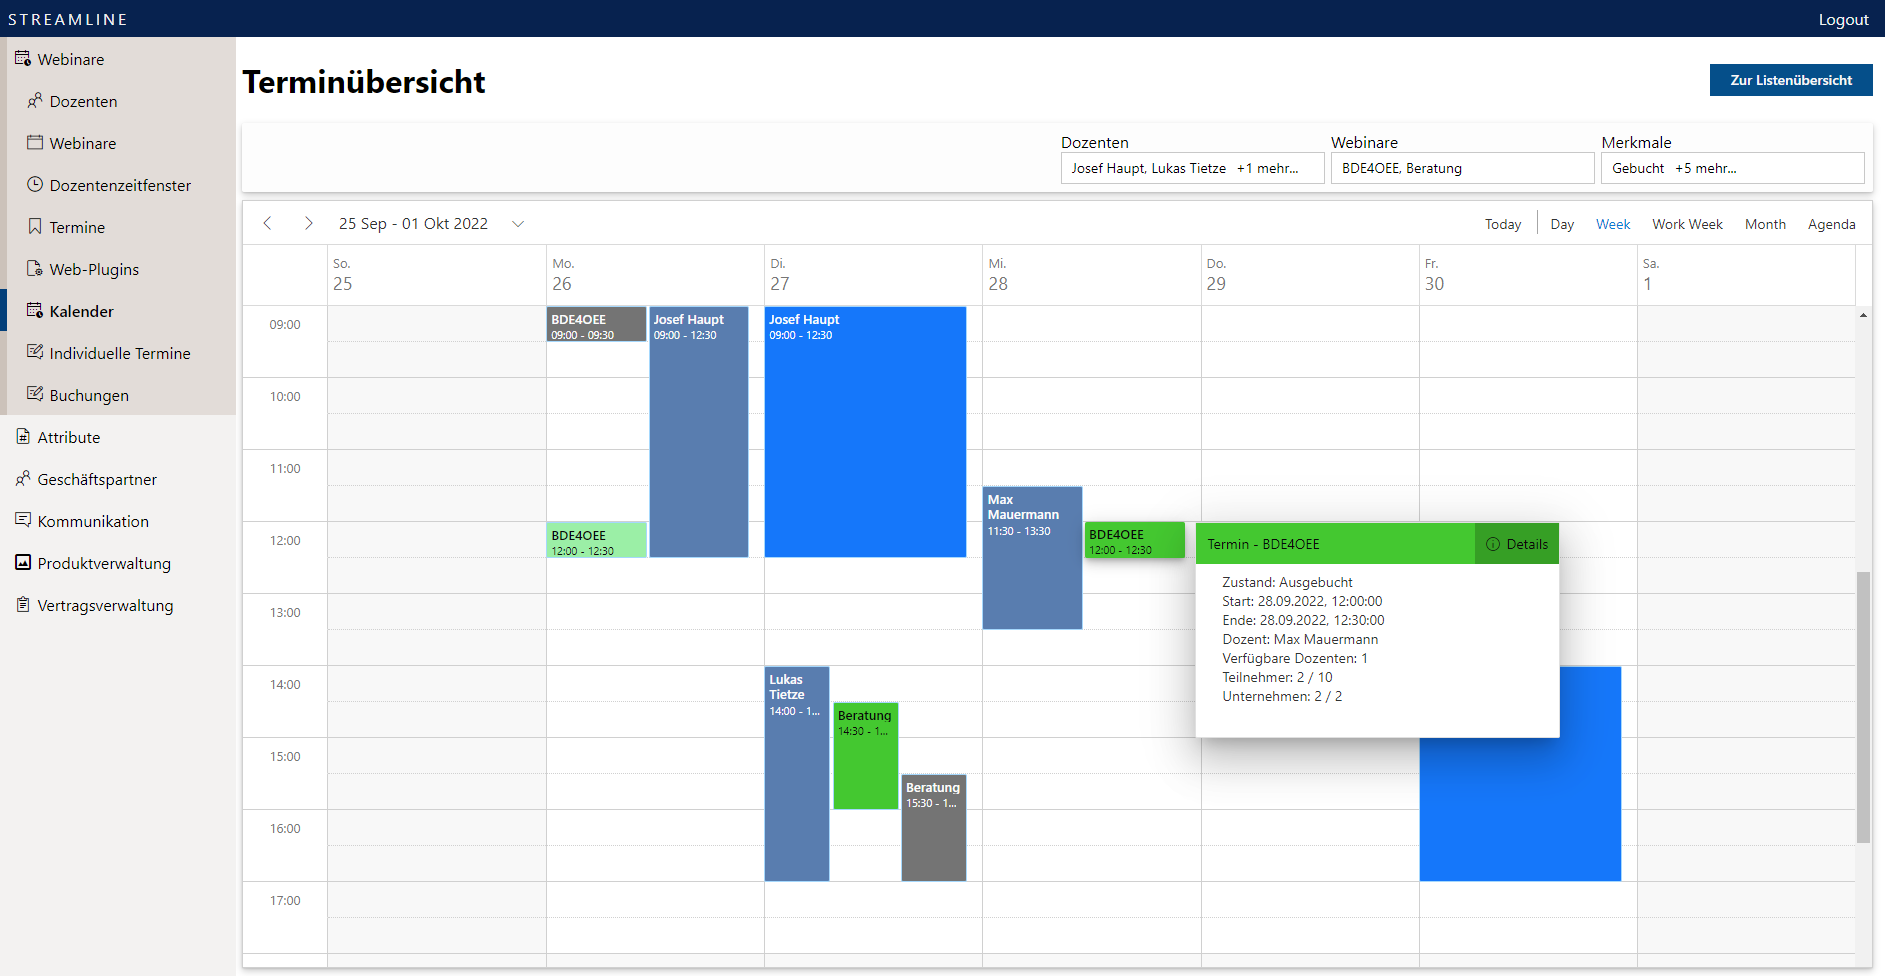Open the Dozenten filter dropdown
The image size is (1885, 976).
tap(1192, 168)
